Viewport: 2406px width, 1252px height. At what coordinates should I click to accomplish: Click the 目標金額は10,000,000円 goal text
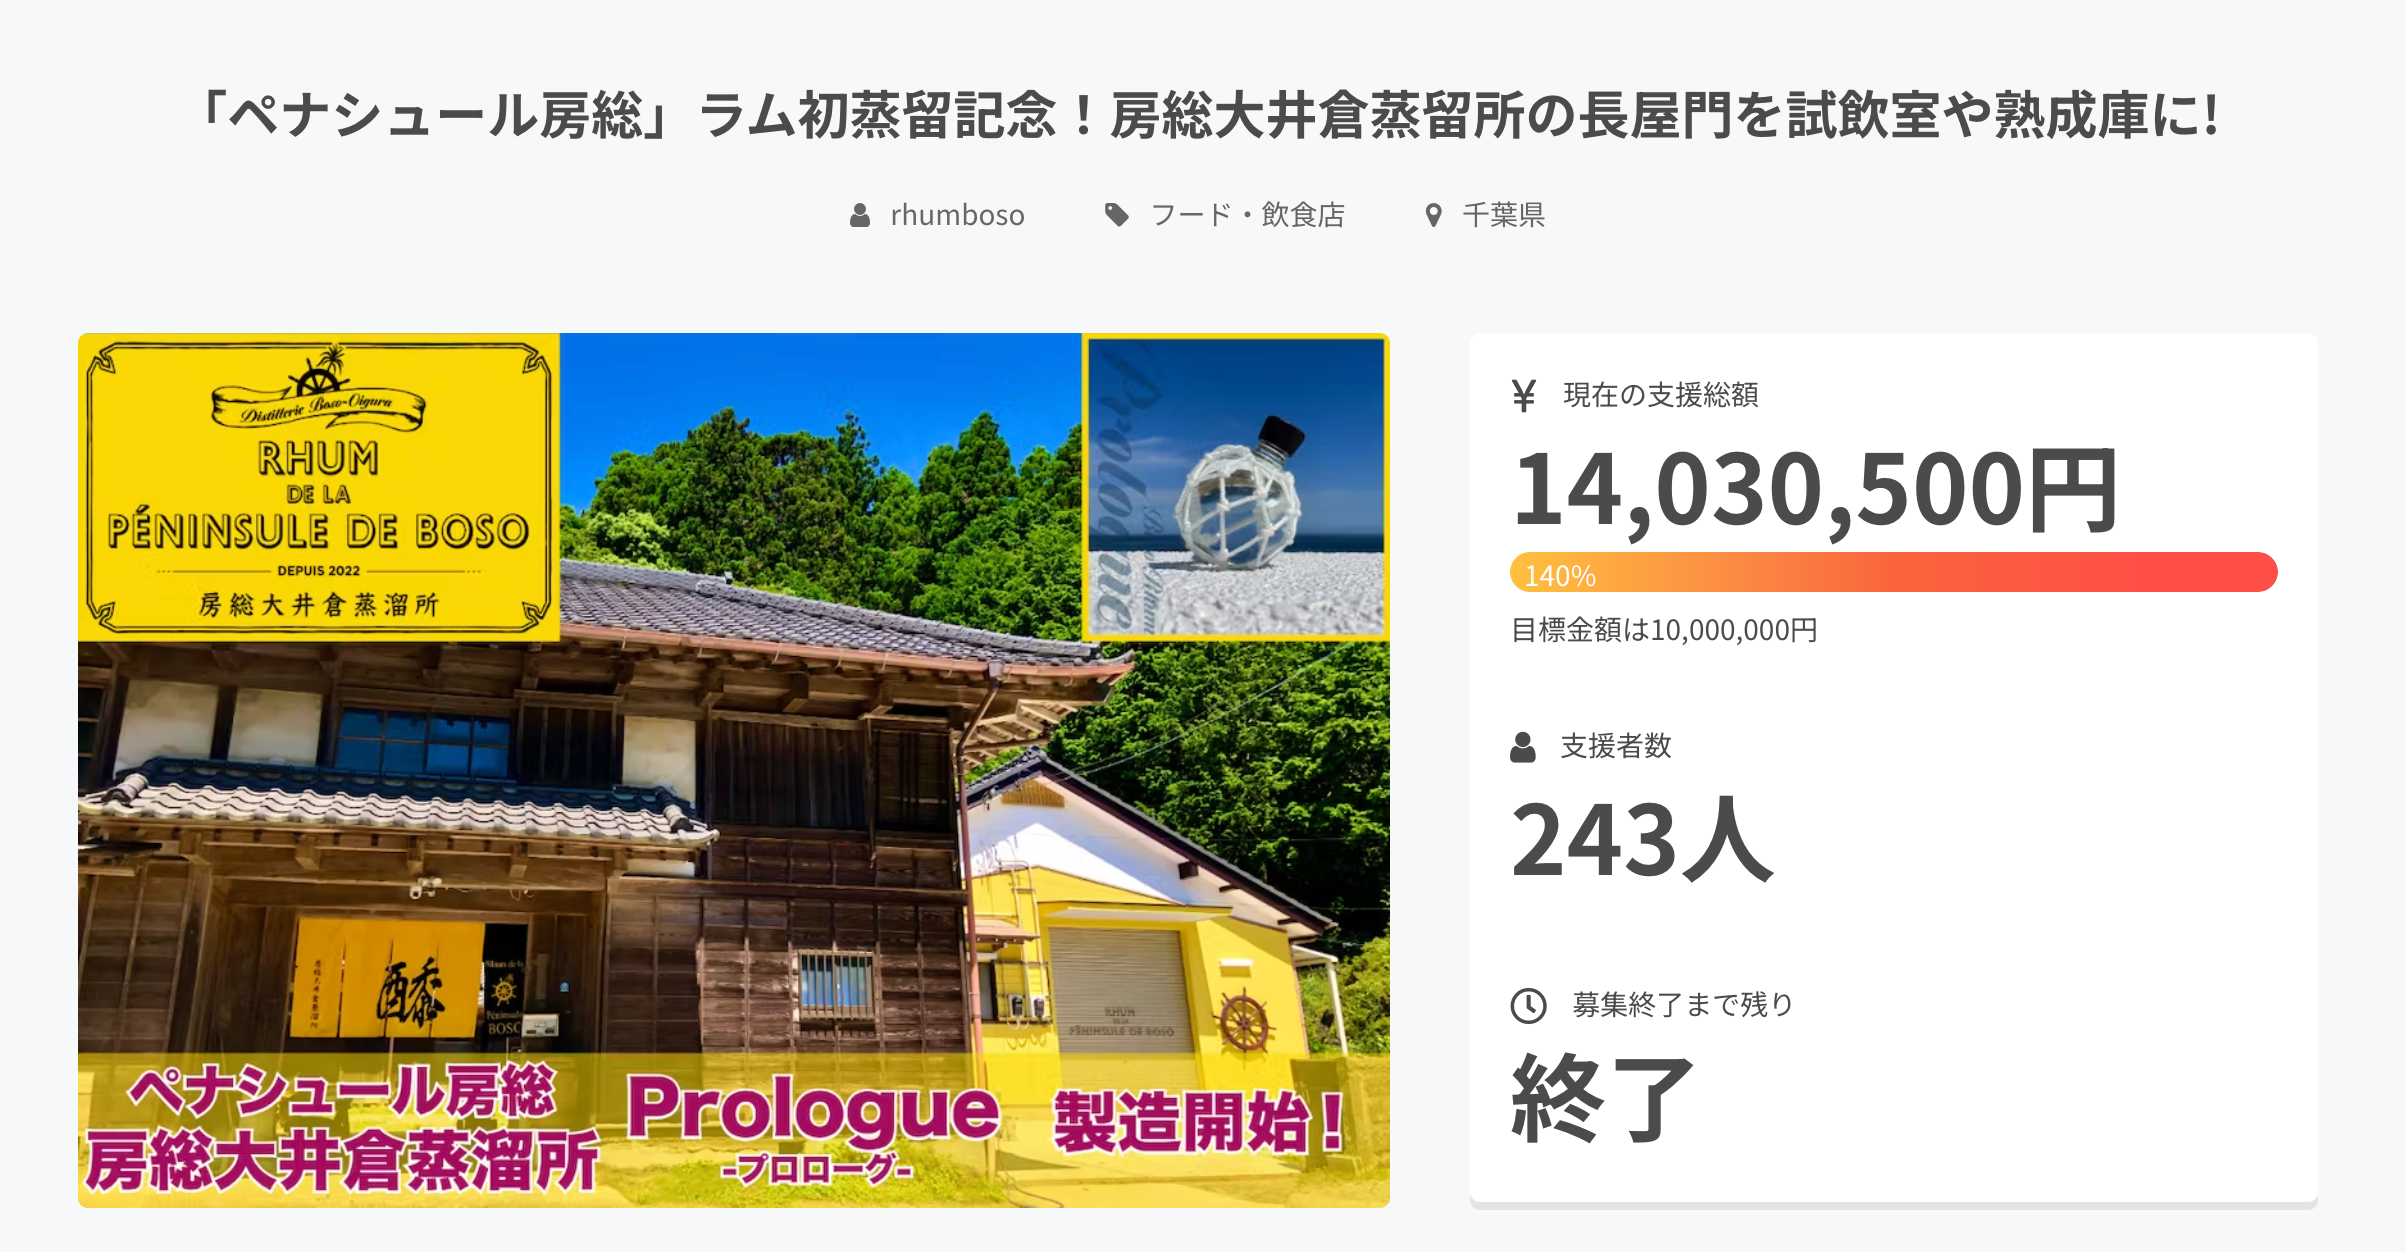1664,630
